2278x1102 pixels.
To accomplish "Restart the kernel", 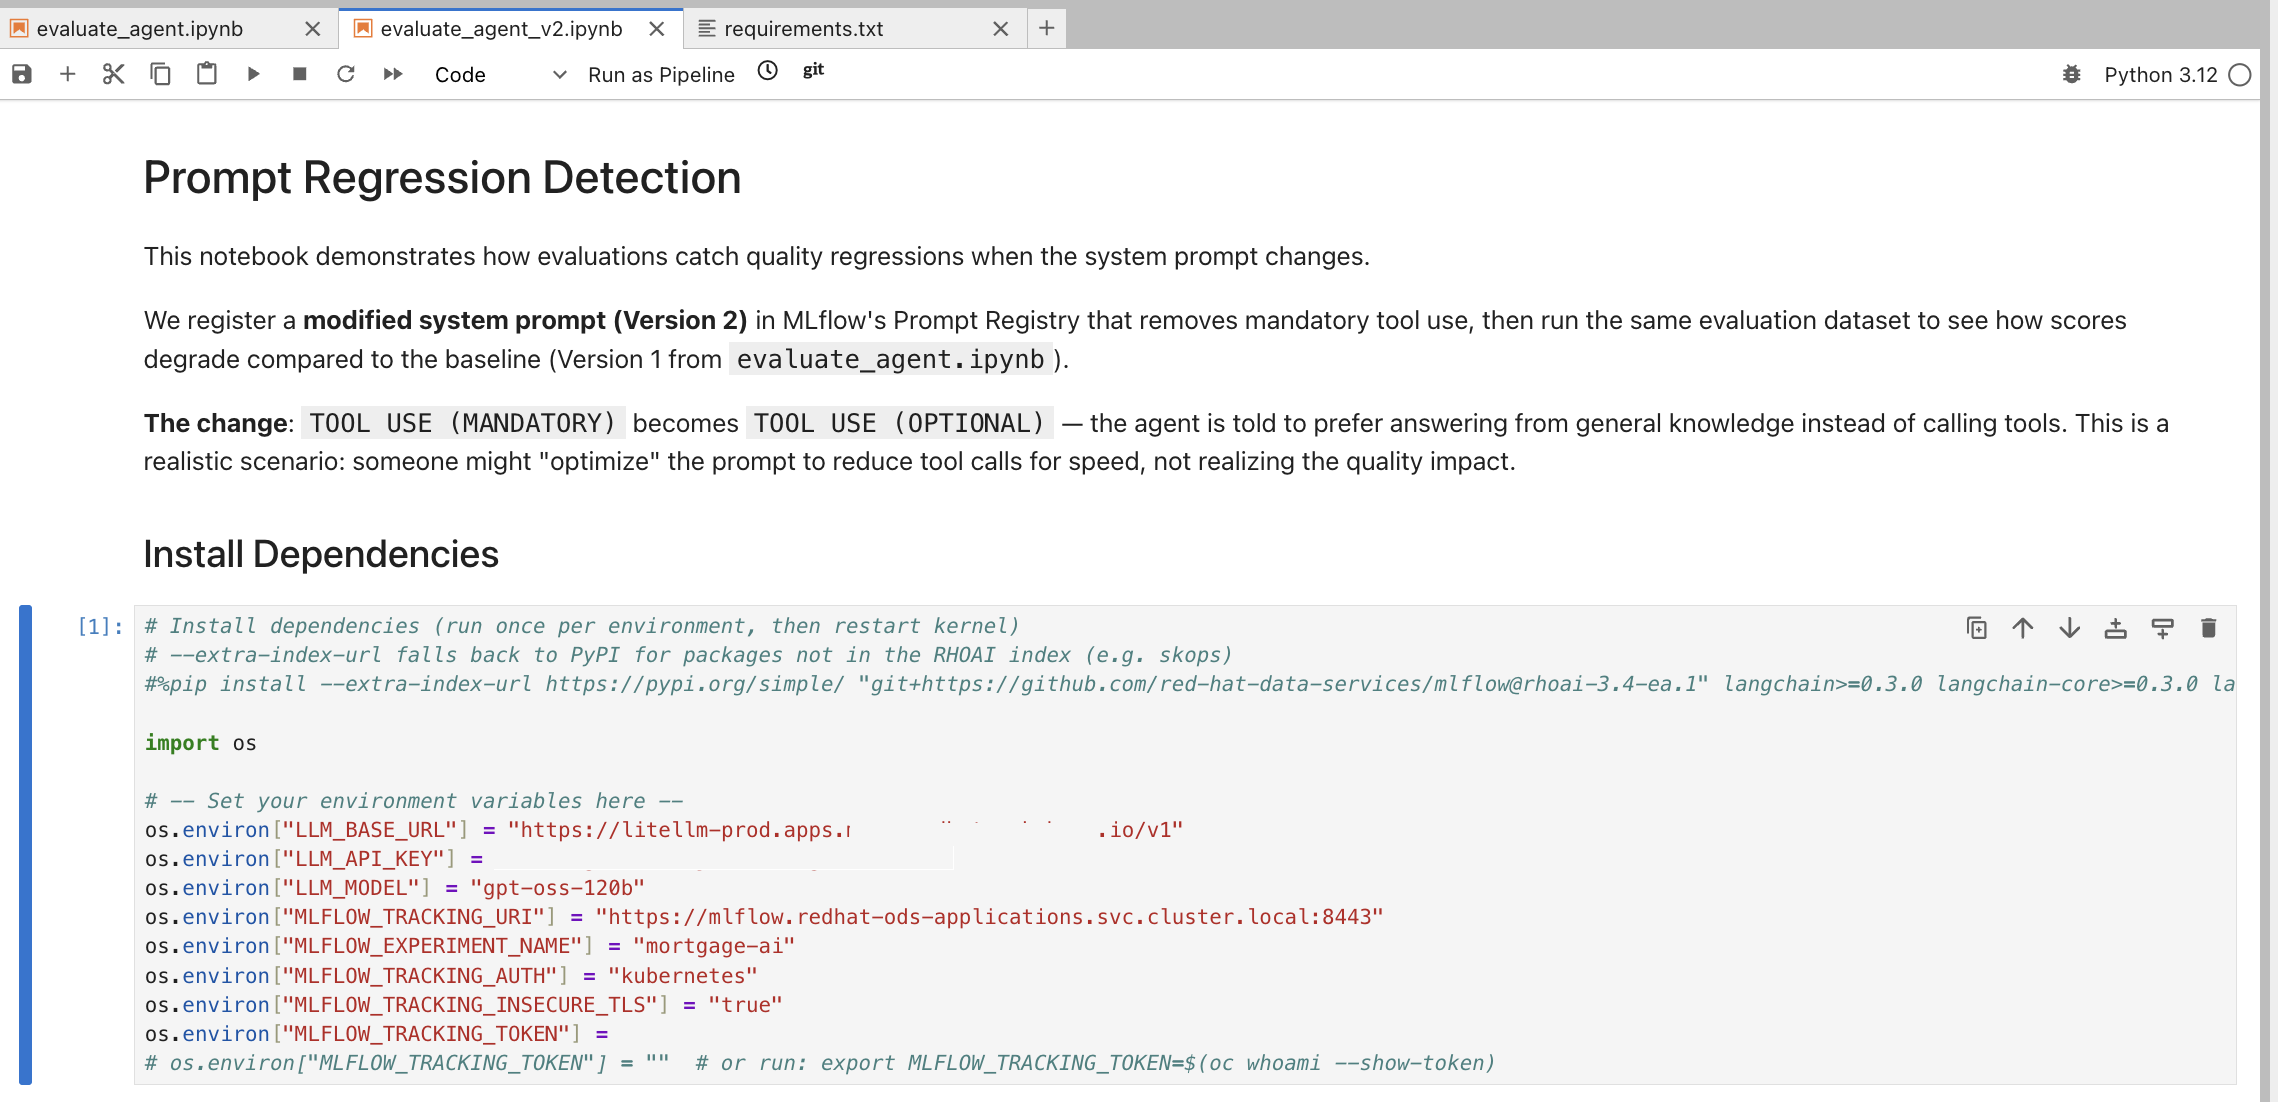I will point(346,74).
